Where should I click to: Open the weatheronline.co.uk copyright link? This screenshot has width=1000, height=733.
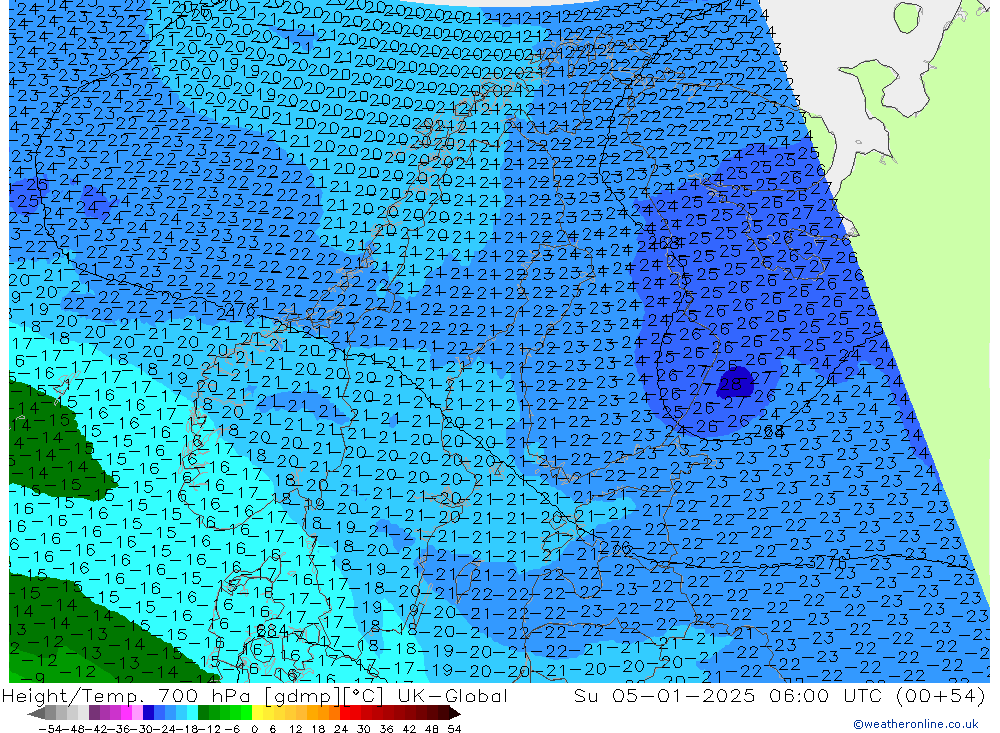(x=915, y=724)
